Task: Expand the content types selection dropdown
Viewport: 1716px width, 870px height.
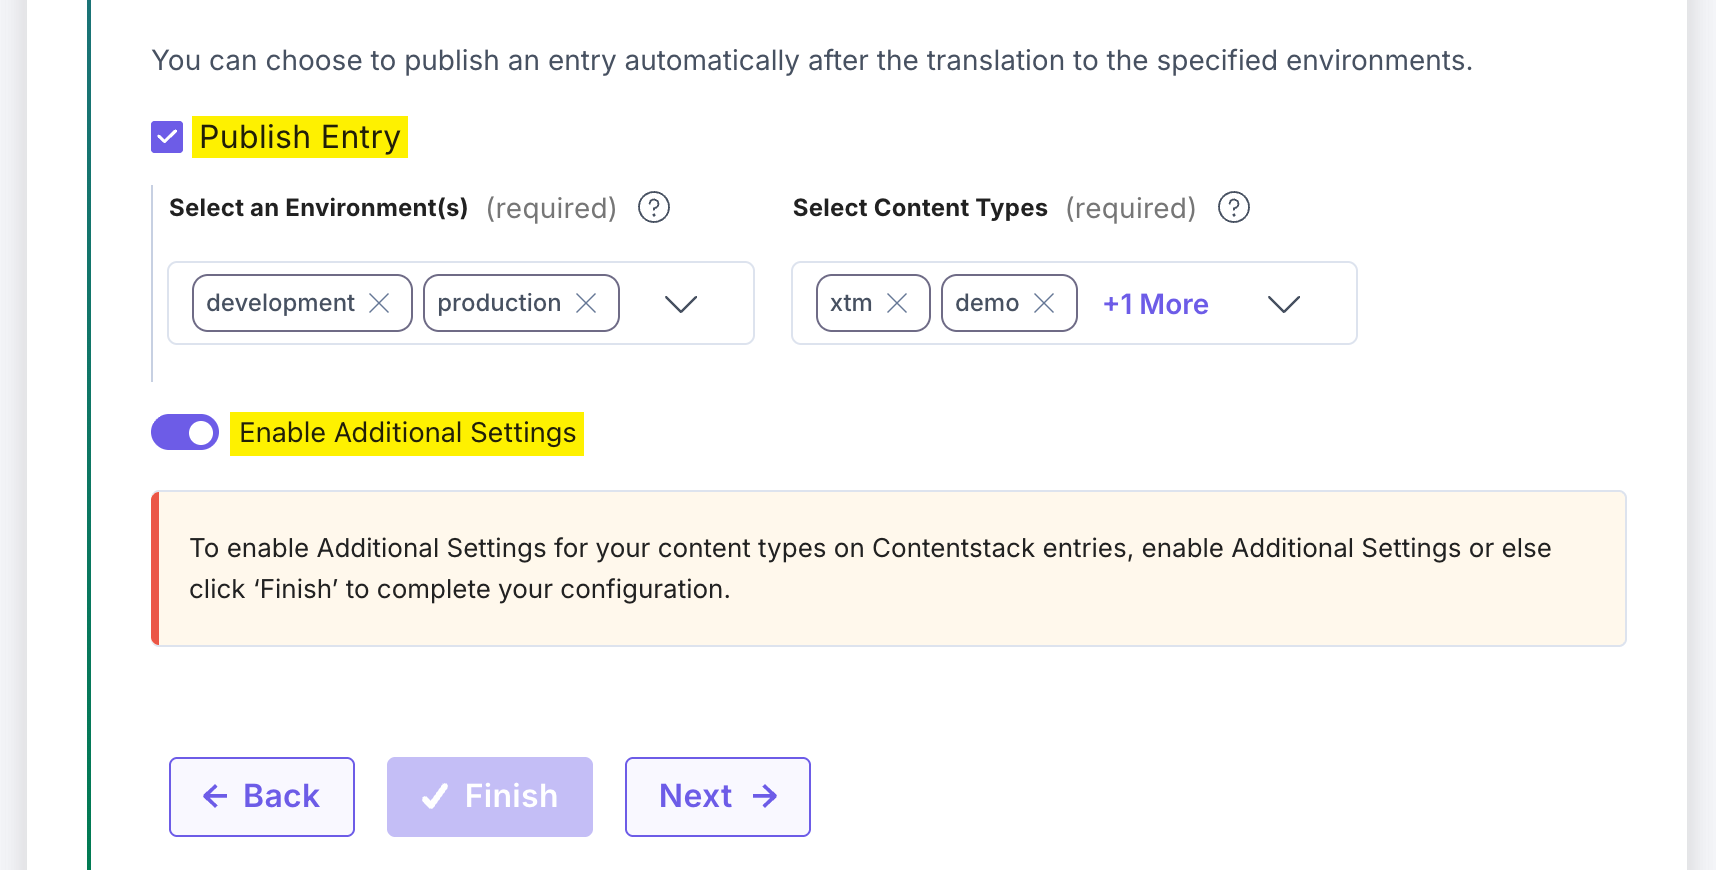Action: pyautogui.click(x=1285, y=304)
